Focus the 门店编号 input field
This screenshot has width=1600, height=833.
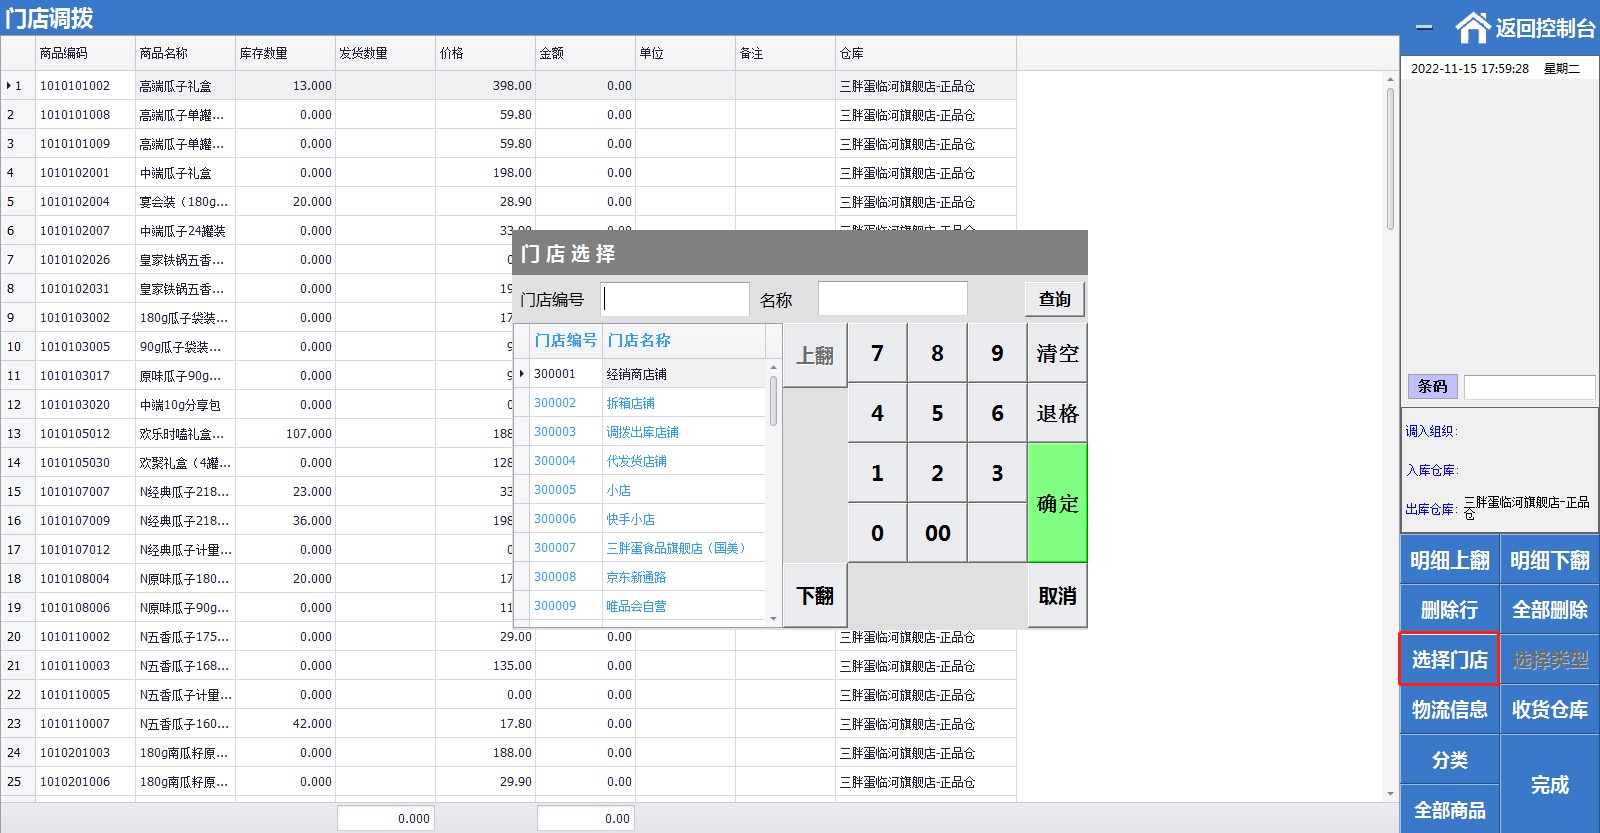[675, 299]
